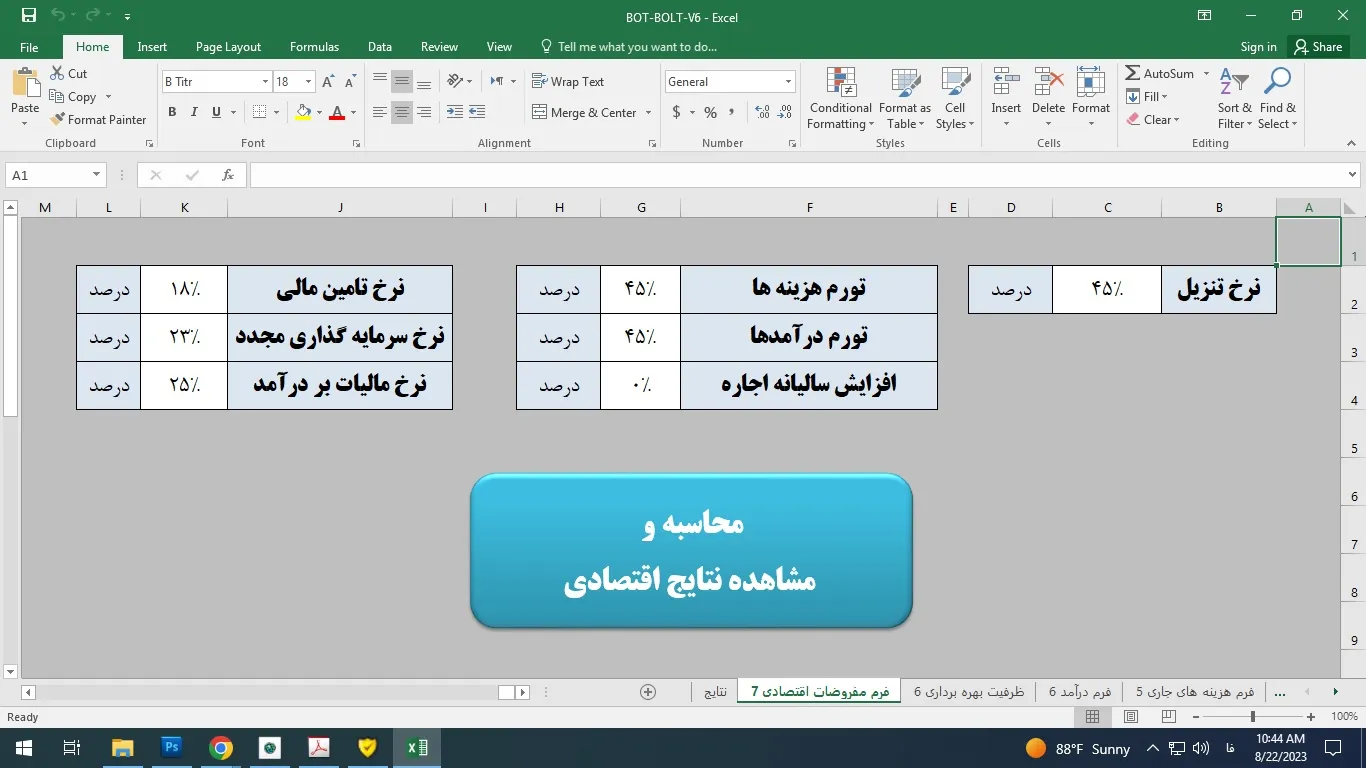Viewport: 1366px width, 768px height.
Task: Click the zoom slider in status bar
Action: (x=1252, y=717)
